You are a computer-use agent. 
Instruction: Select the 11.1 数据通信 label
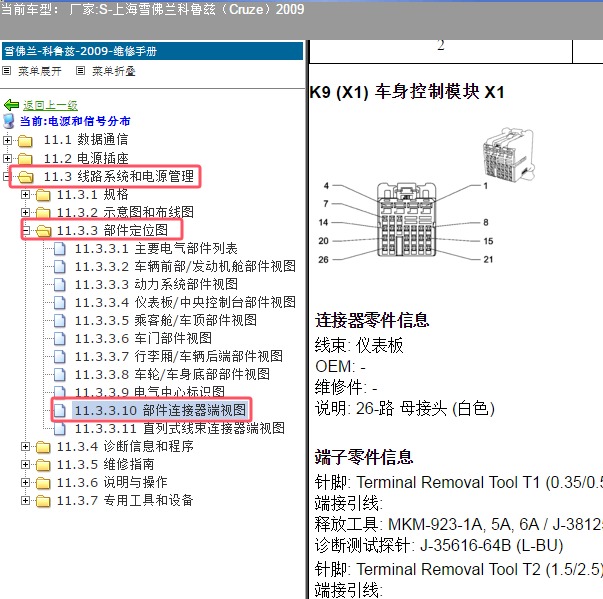pyautogui.click(x=85, y=140)
